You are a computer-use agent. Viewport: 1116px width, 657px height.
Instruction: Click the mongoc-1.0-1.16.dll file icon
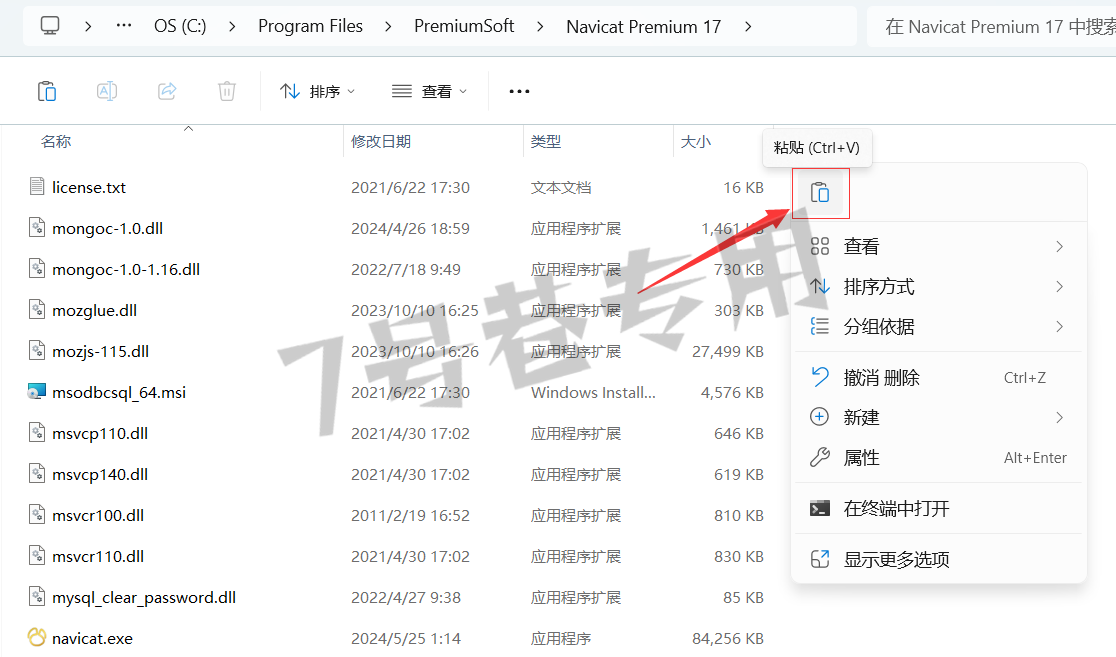pos(37,269)
